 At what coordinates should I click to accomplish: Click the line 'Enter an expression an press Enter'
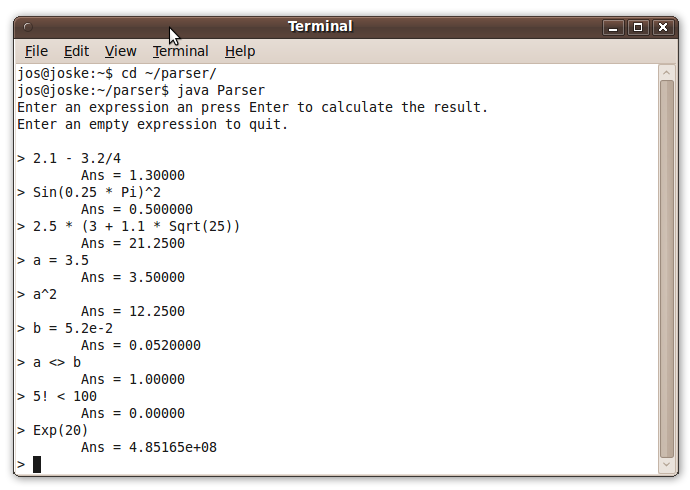pos(253,107)
